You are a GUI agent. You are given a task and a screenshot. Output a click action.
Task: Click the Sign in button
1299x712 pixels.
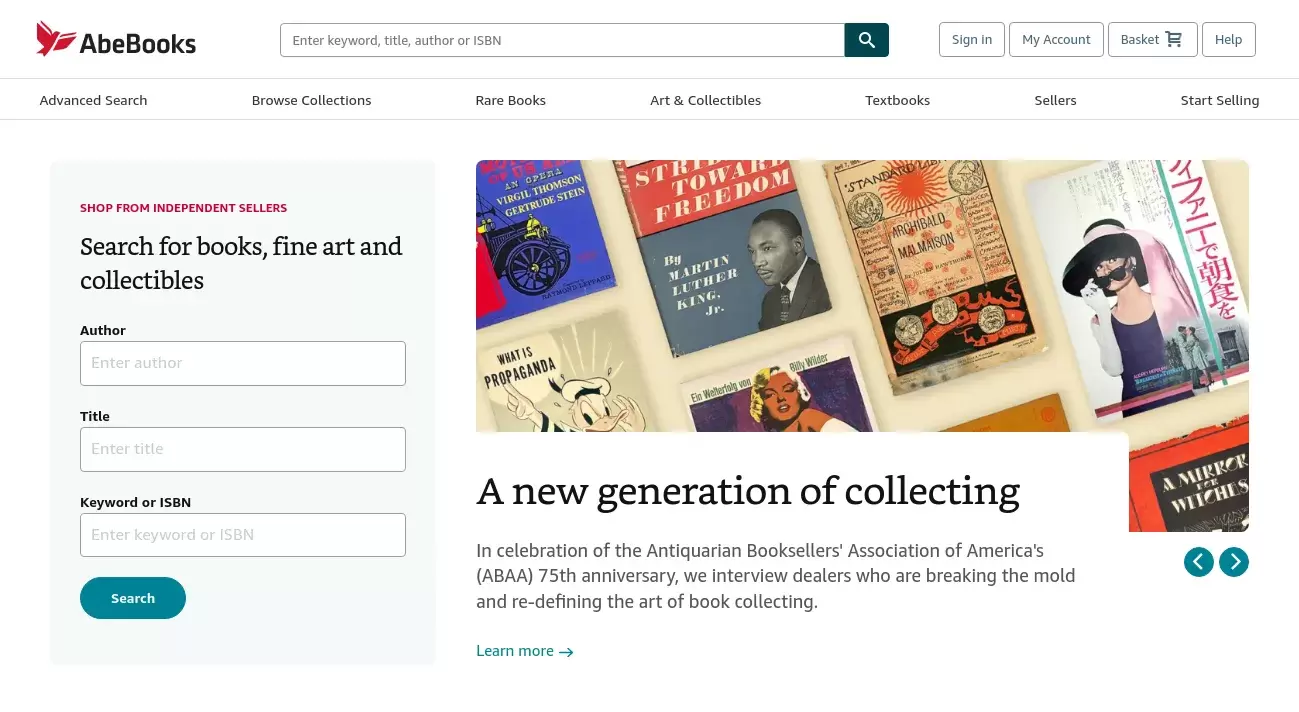[971, 40]
